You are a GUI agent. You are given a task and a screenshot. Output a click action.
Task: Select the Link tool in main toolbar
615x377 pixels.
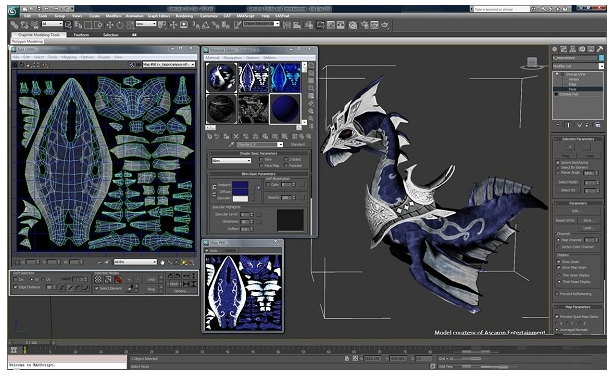14,25
